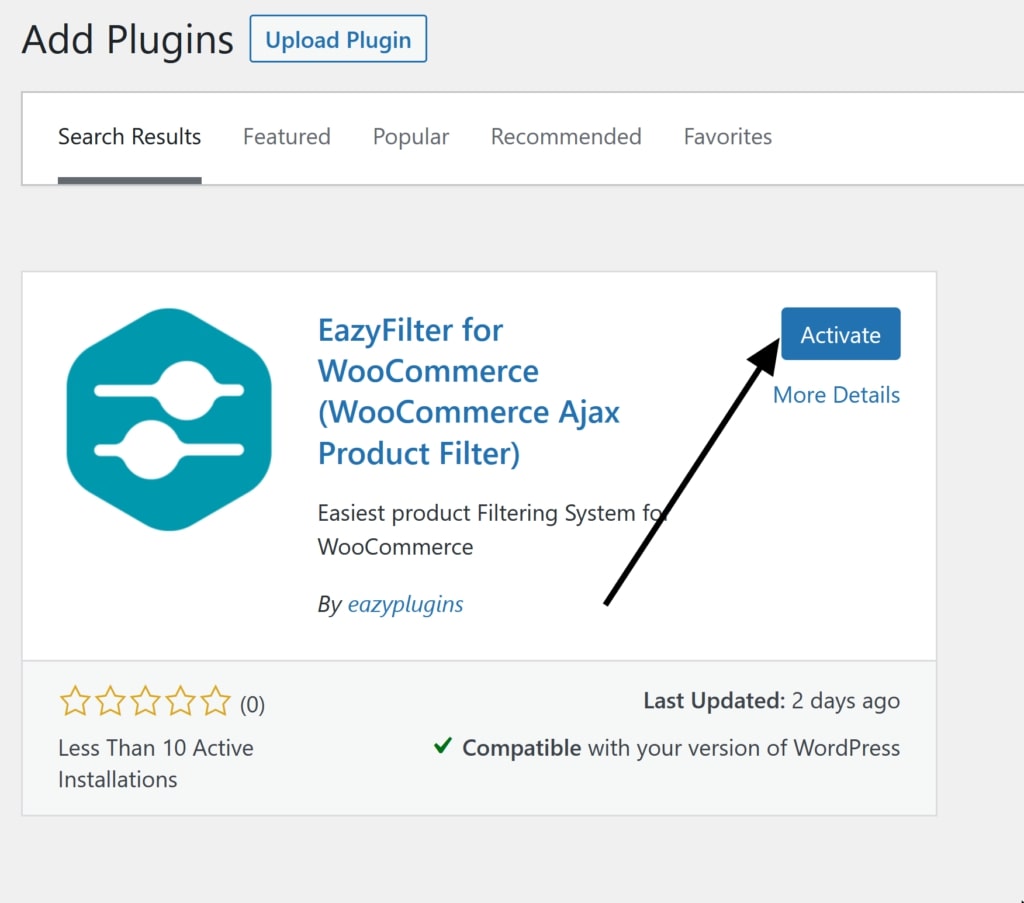Viewport: 1024px width, 903px height.
Task: Click the 'Last Updated: 2 days ago' text
Action: tap(771, 701)
